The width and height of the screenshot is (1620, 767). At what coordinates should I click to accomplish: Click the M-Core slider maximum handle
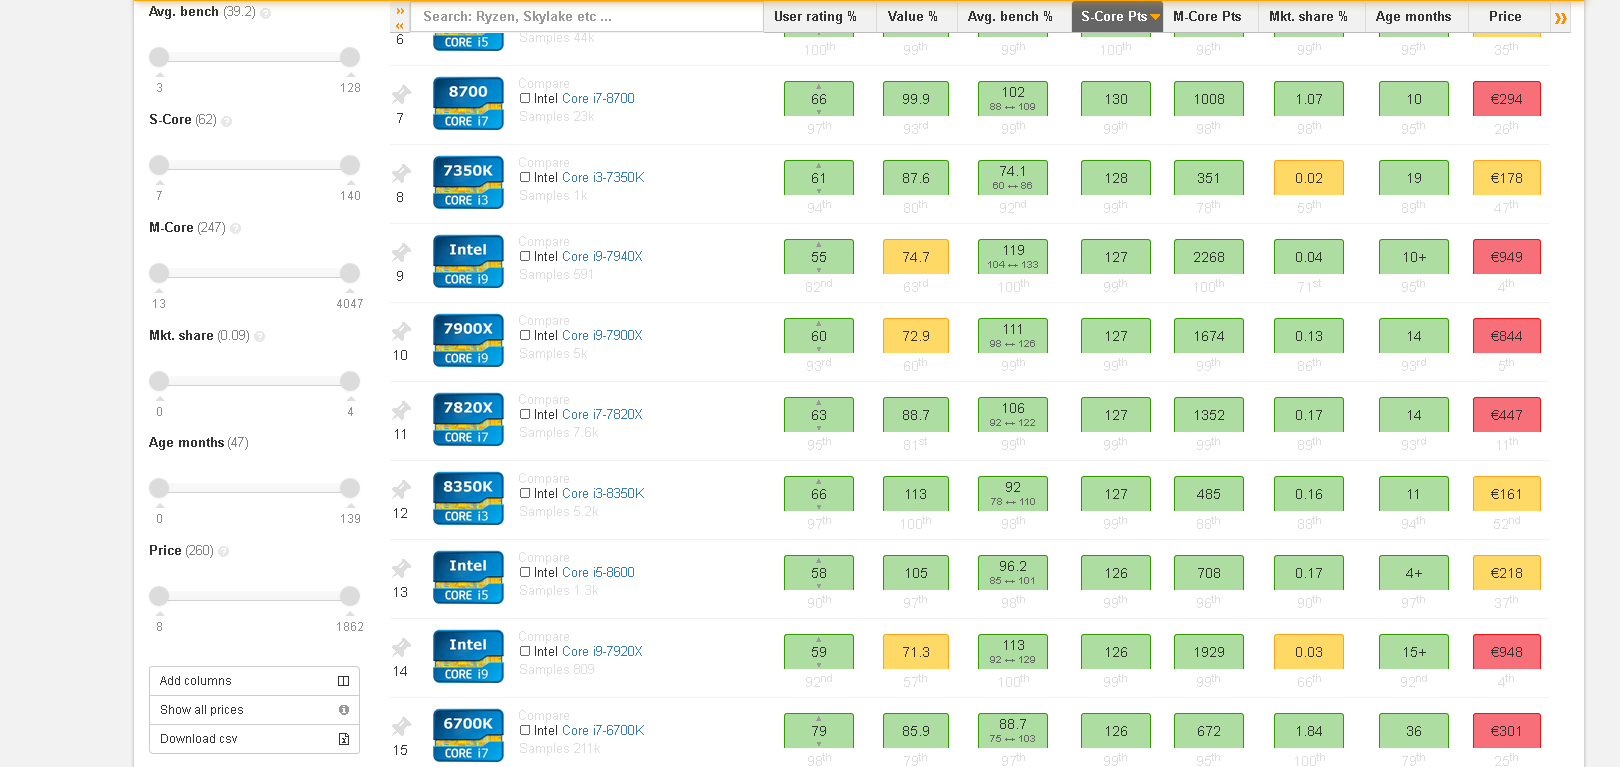click(x=349, y=273)
